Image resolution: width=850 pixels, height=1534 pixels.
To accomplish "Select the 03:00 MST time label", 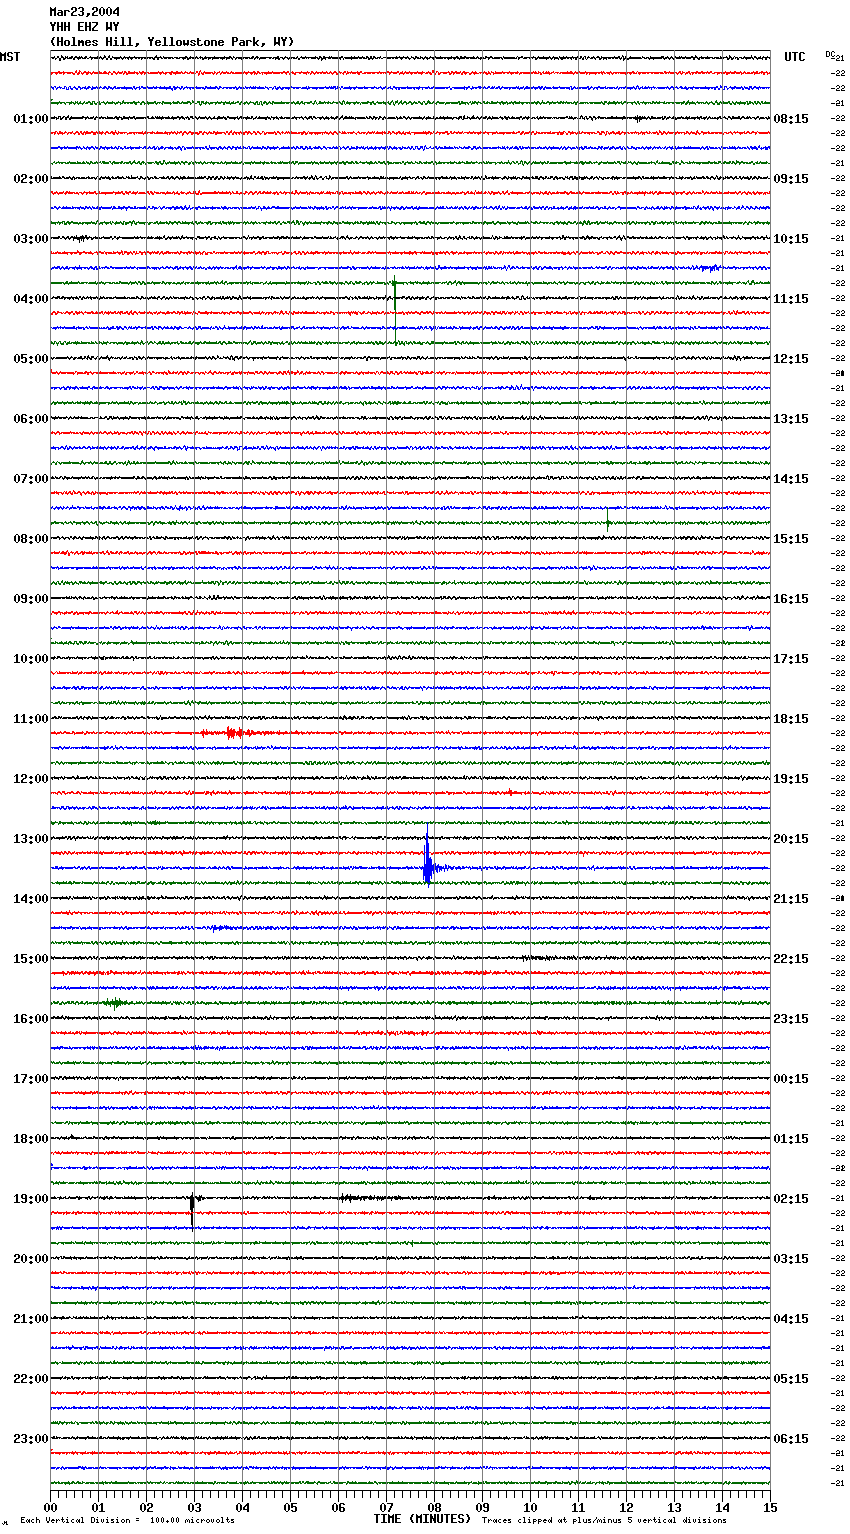I will pyautogui.click(x=31, y=239).
